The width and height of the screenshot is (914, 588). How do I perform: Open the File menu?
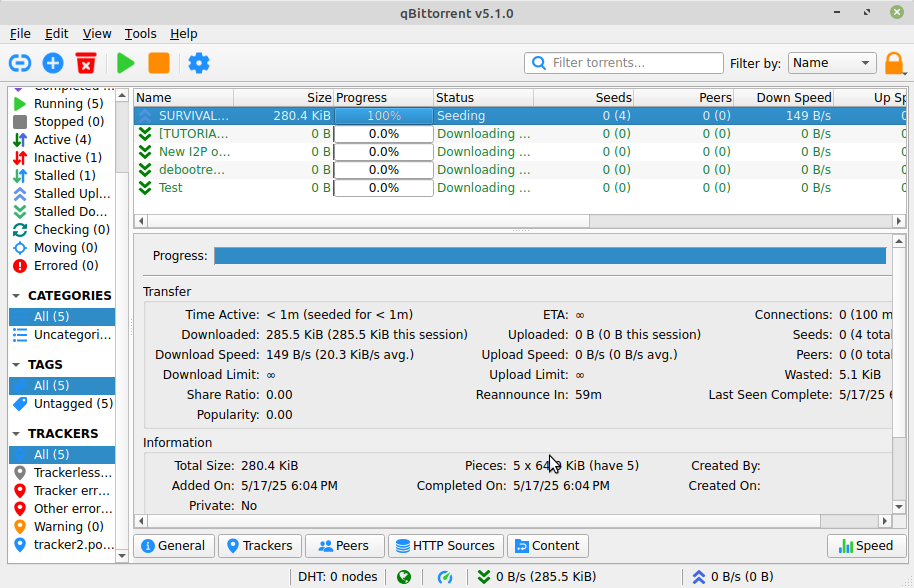pos(20,34)
